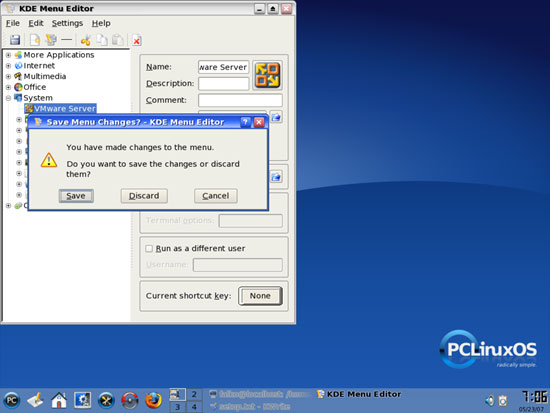Toggle Run as a different user checkbox
Image resolution: width=550 pixels, height=413 pixels.
[x=149, y=248]
